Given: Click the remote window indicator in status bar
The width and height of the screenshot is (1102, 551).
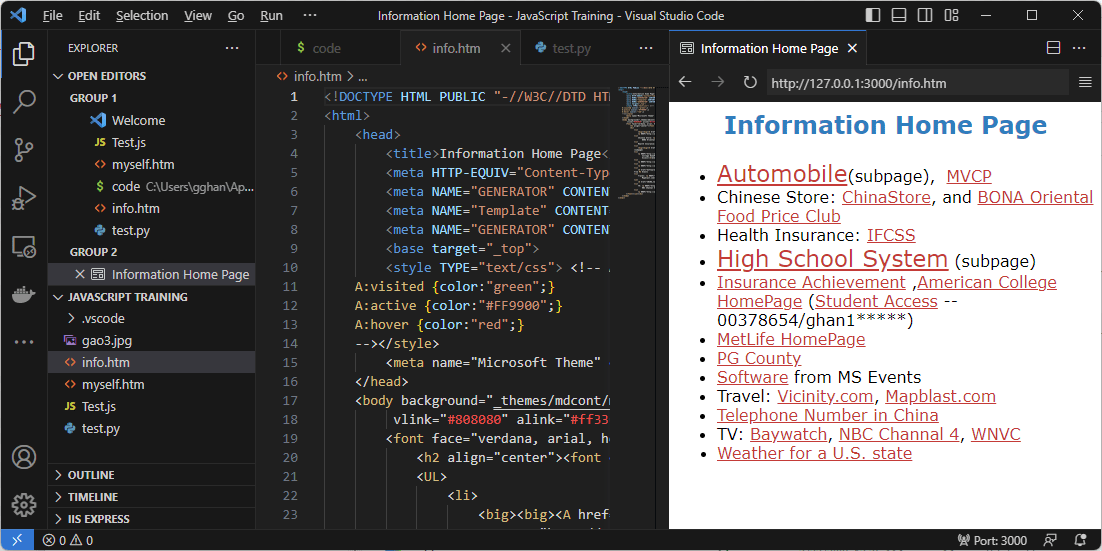Looking at the screenshot, I should coord(17,540).
